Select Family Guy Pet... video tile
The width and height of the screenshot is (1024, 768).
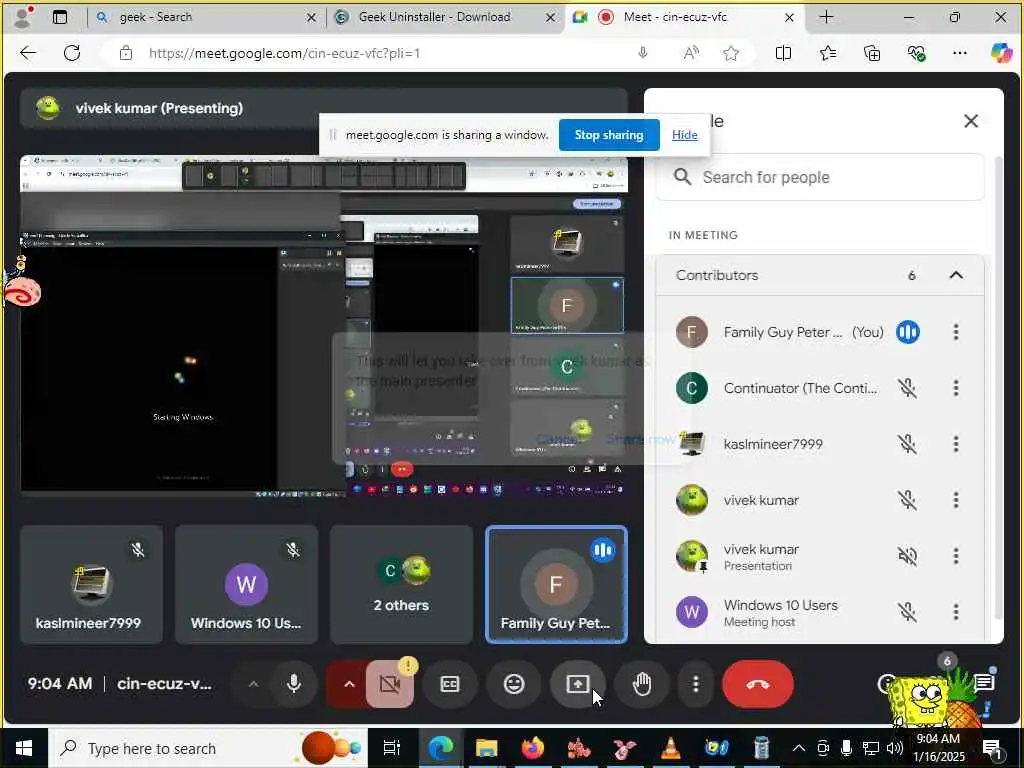pyautogui.click(x=556, y=584)
